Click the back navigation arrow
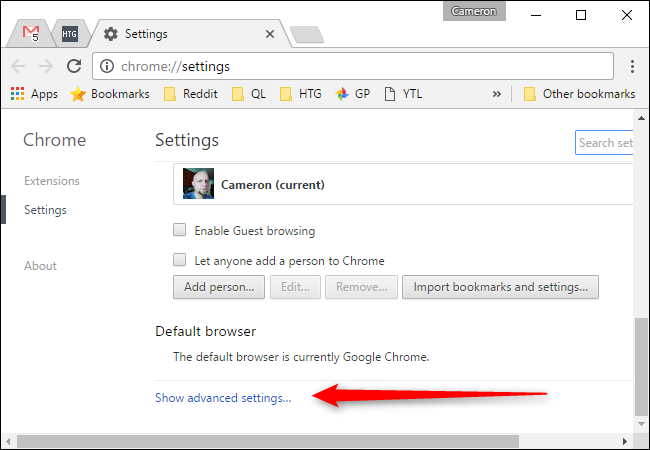Image resolution: width=650 pixels, height=450 pixels. point(18,66)
